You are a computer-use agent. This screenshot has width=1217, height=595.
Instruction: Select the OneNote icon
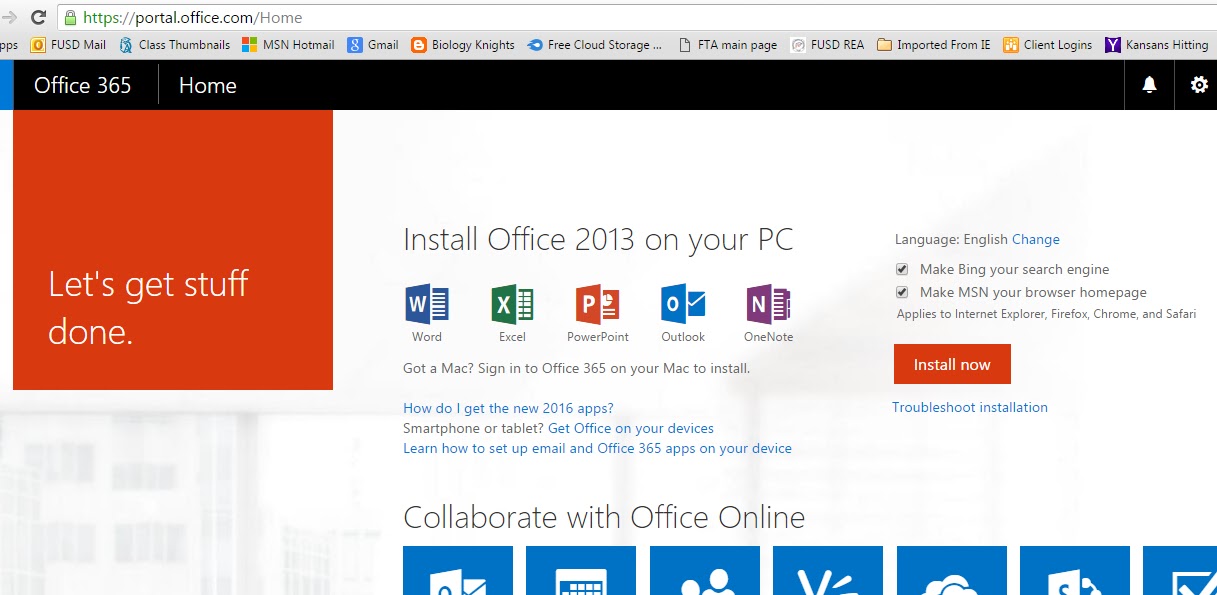click(x=766, y=305)
